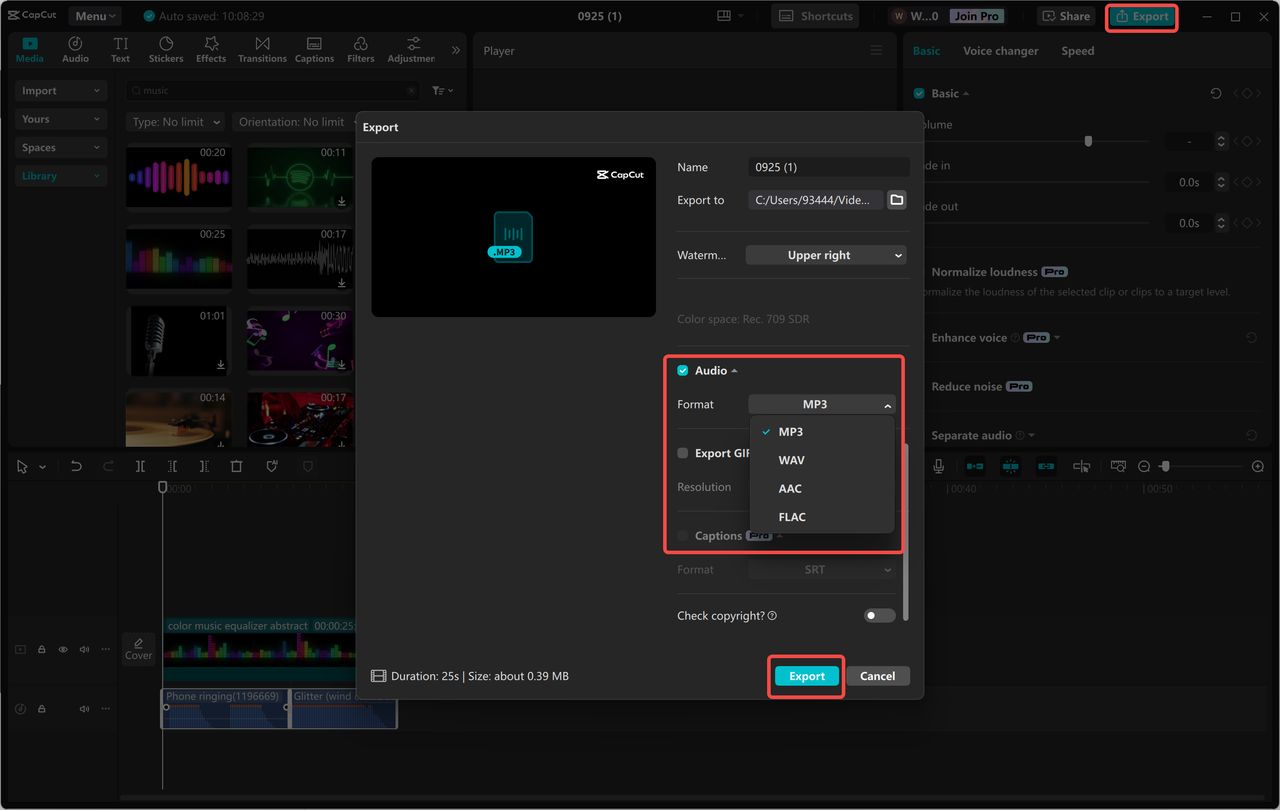This screenshot has width=1280, height=810.
Task: Click the Export button in the dialog
Action: [806, 676]
